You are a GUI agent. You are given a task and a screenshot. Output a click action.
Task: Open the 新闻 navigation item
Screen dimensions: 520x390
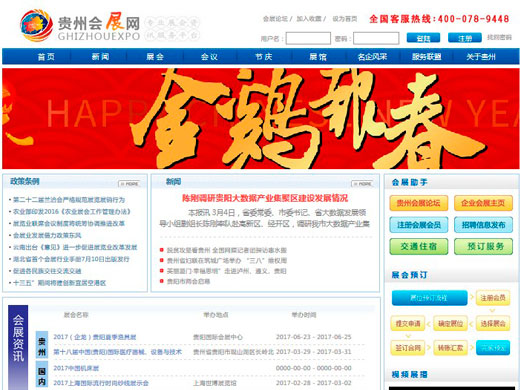tap(100, 57)
